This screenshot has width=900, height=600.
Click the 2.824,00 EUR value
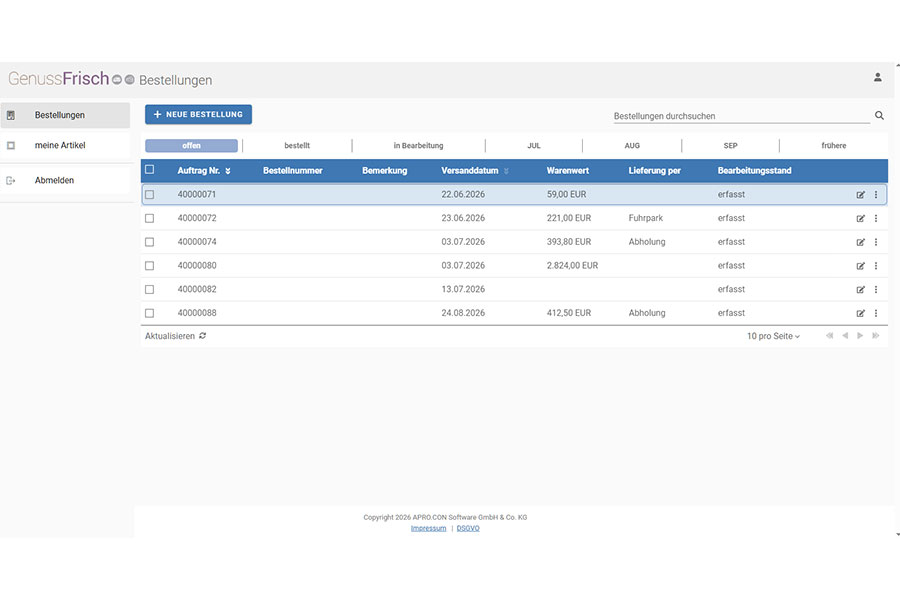pyautogui.click(x=572, y=266)
